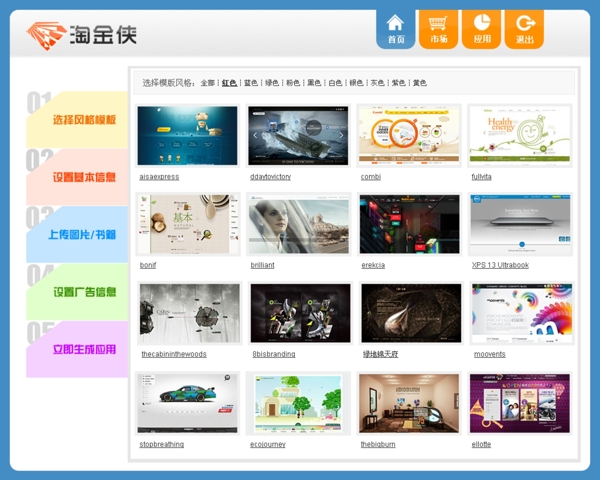Screen dimensions: 600x480
Task: Select the 黑色 style filter
Action: [314, 83]
